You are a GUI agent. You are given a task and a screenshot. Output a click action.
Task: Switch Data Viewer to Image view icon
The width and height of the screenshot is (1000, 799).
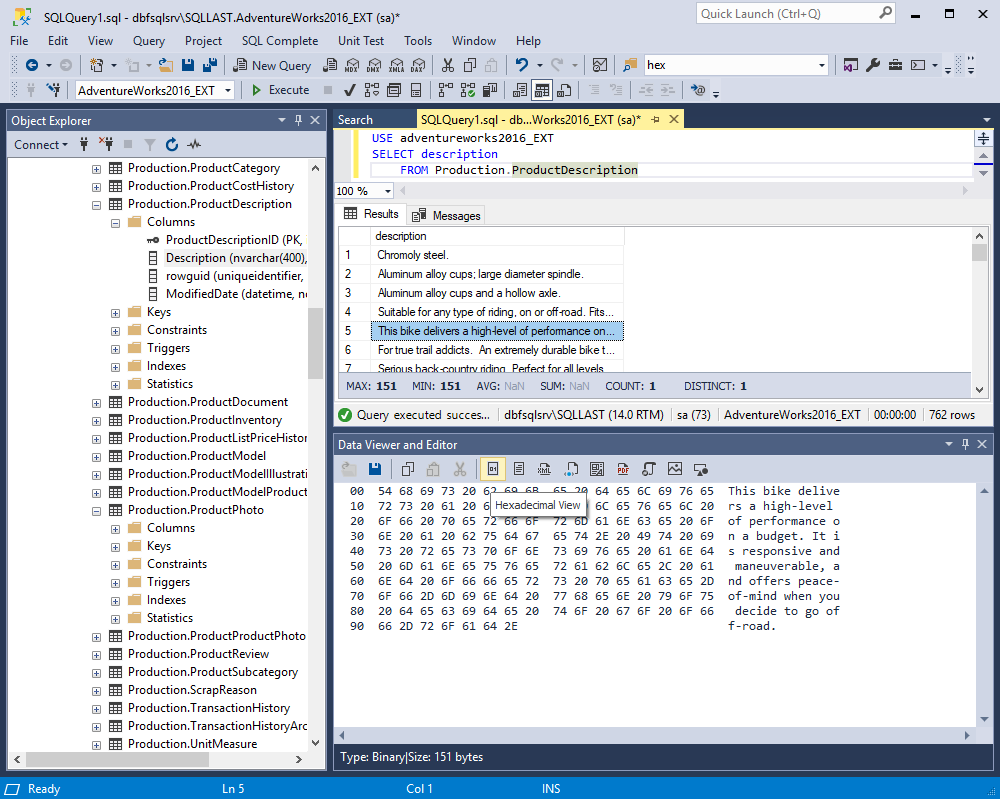pos(675,469)
